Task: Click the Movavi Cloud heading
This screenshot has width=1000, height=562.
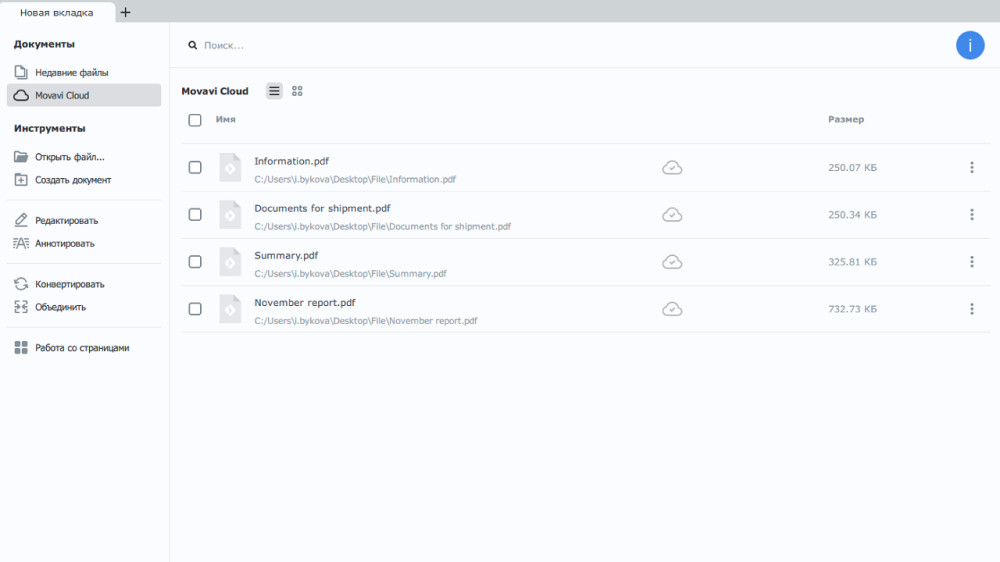Action: click(x=215, y=91)
